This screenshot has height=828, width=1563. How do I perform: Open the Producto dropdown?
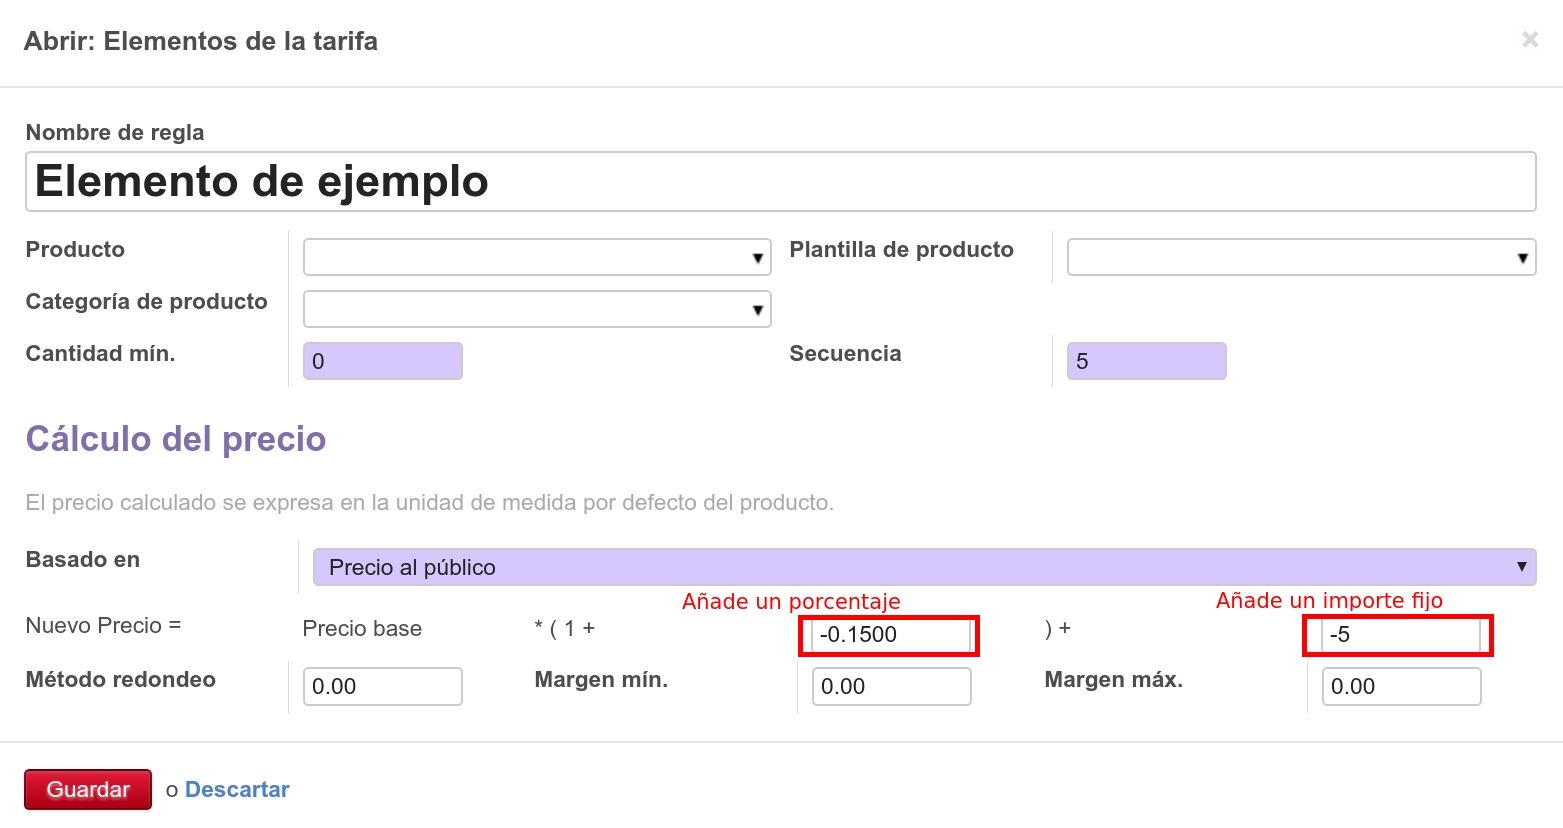[530, 257]
